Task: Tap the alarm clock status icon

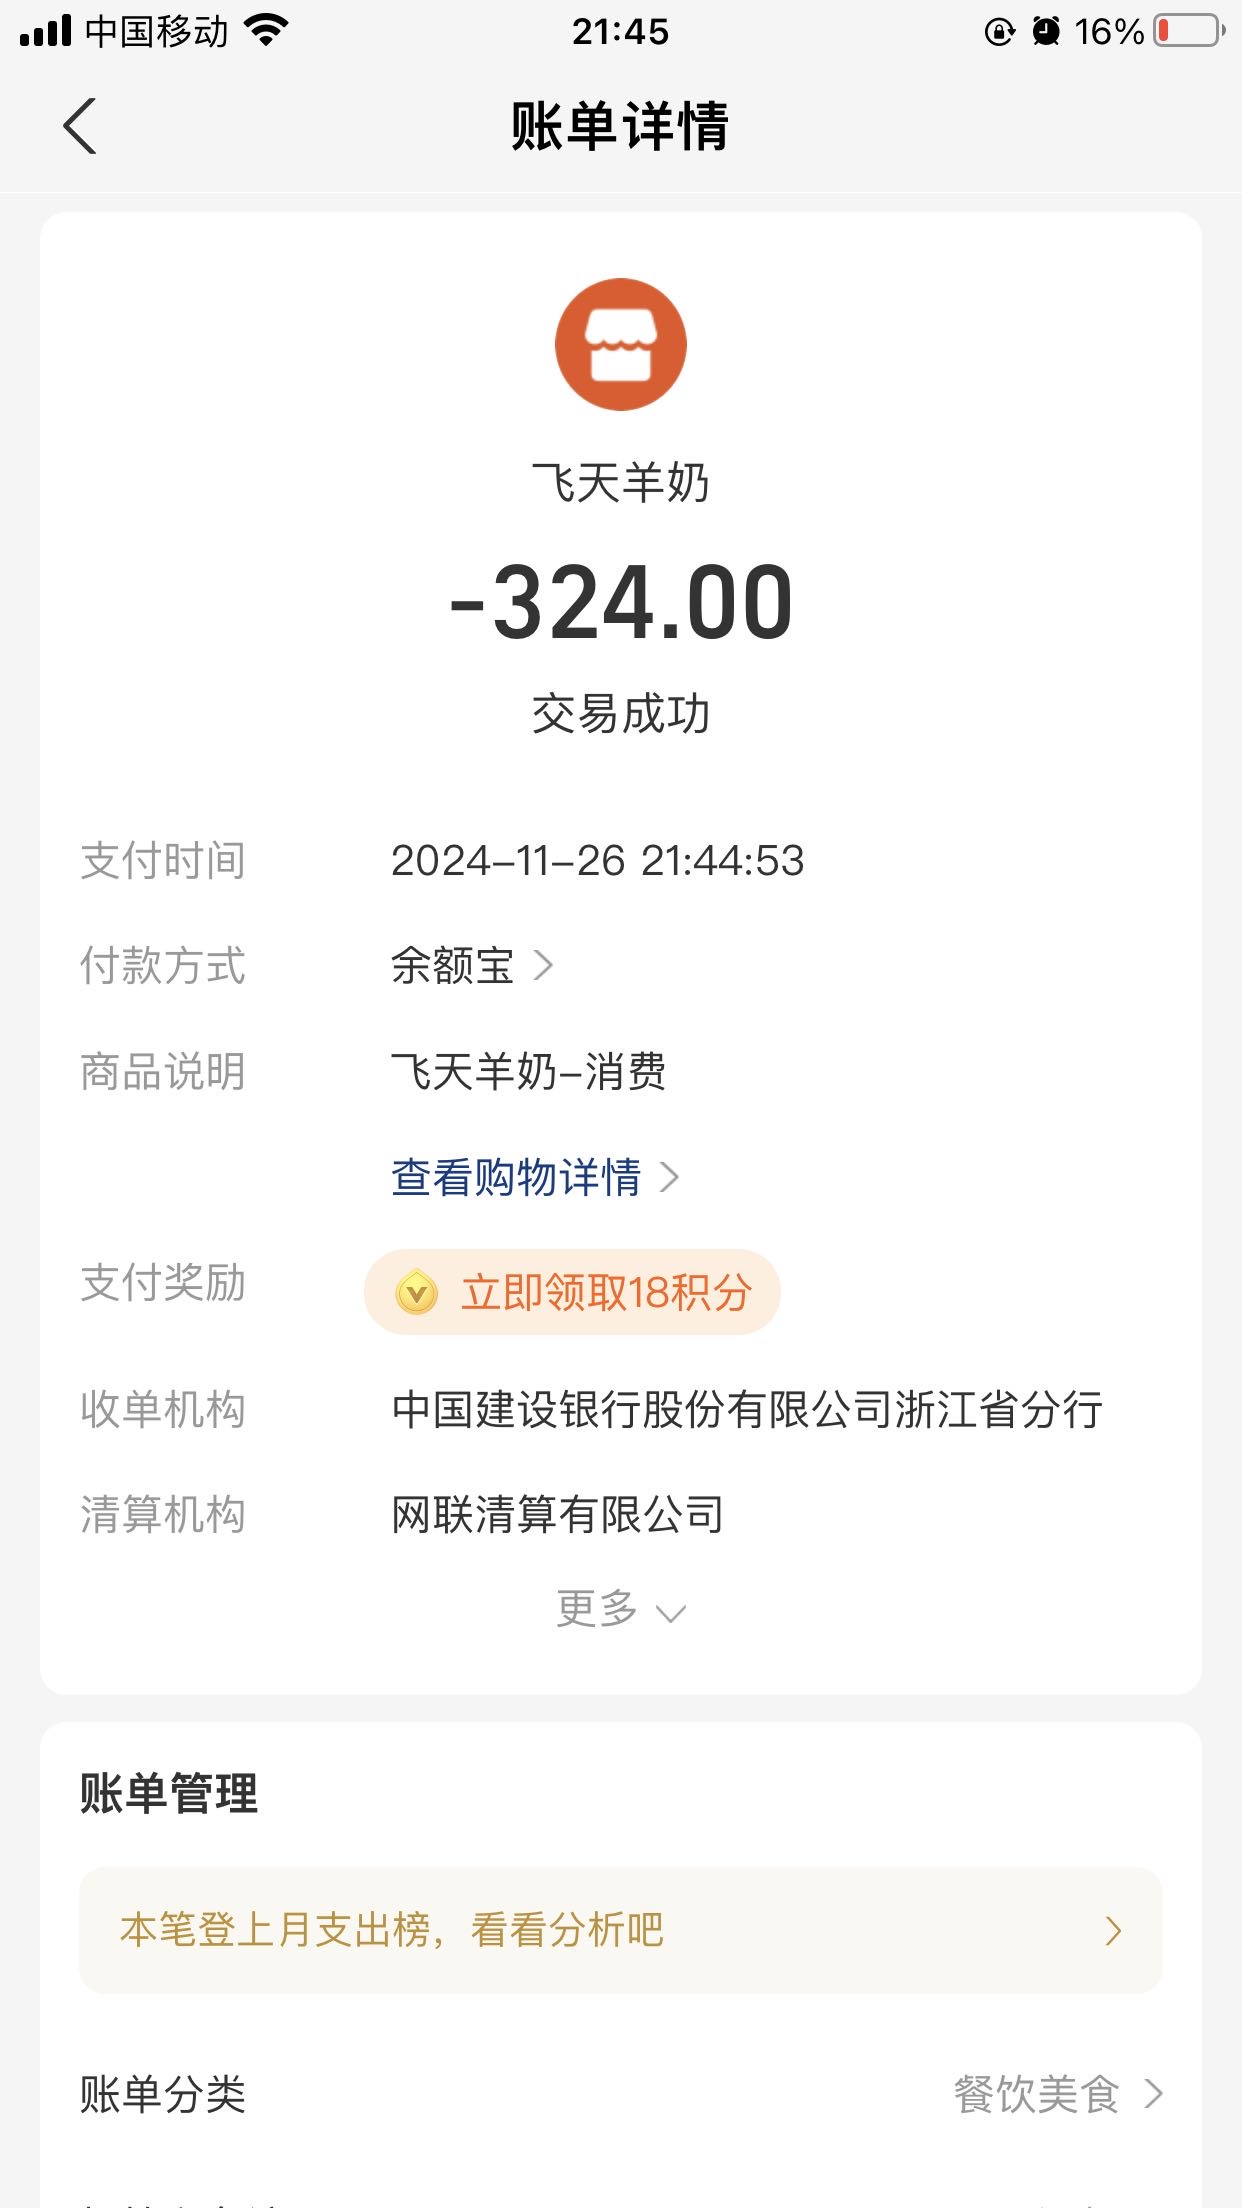Action: pyautogui.click(x=1046, y=31)
